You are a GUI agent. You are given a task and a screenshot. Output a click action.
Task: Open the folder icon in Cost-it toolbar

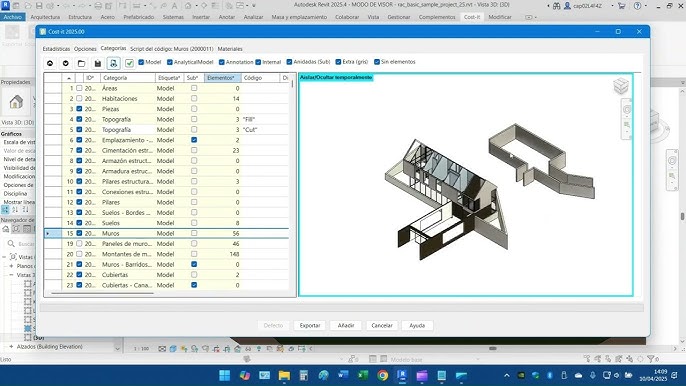81,63
